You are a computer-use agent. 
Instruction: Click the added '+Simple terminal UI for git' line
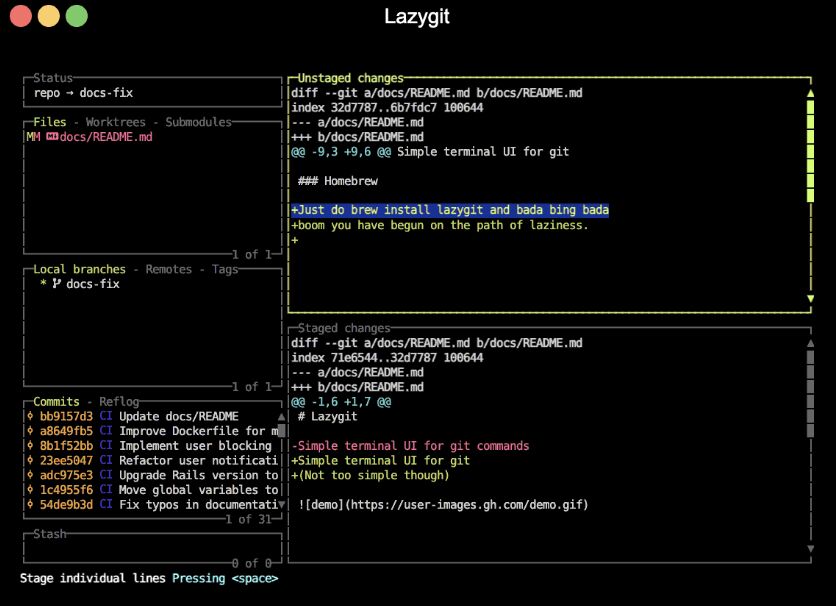coord(380,460)
